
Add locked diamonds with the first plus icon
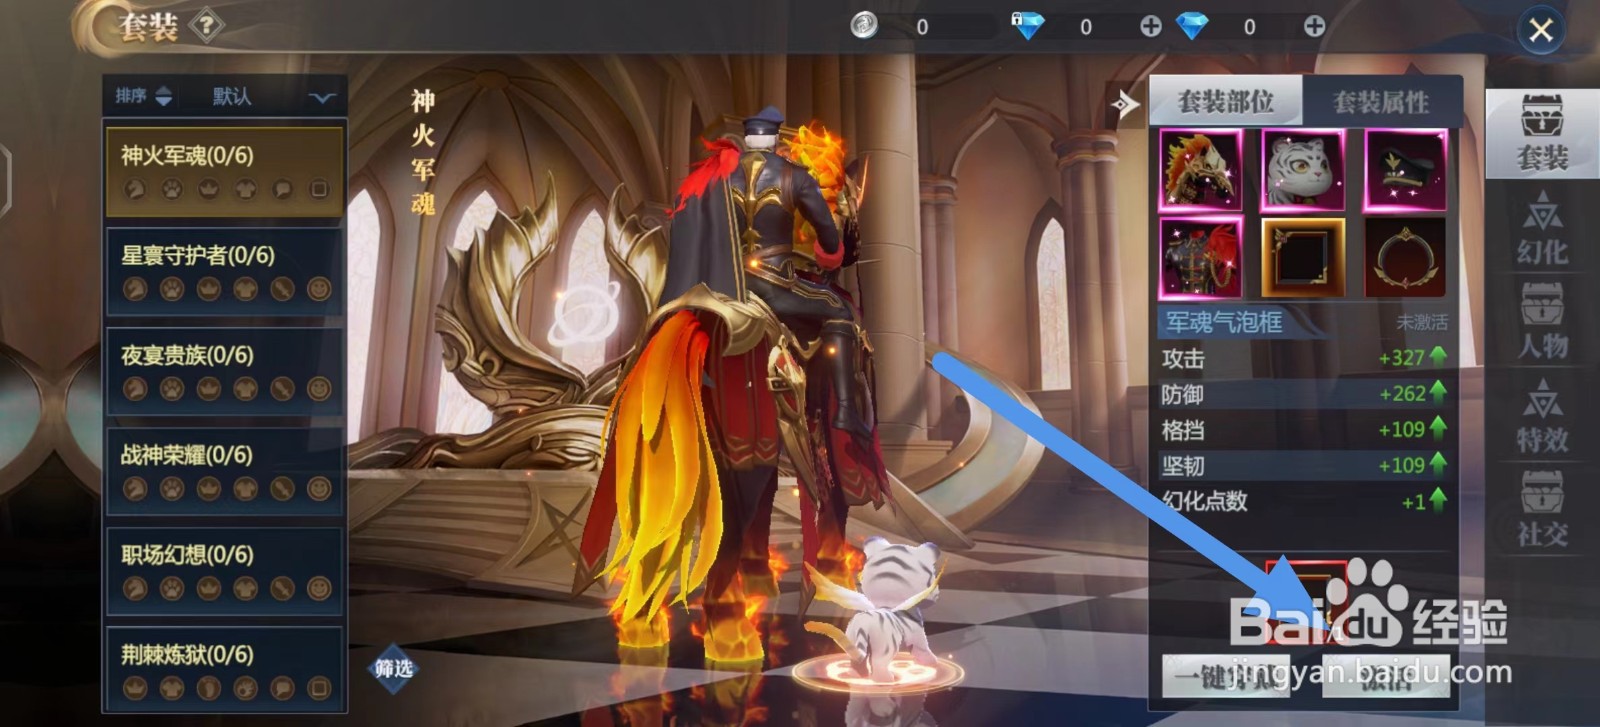click(x=1151, y=27)
